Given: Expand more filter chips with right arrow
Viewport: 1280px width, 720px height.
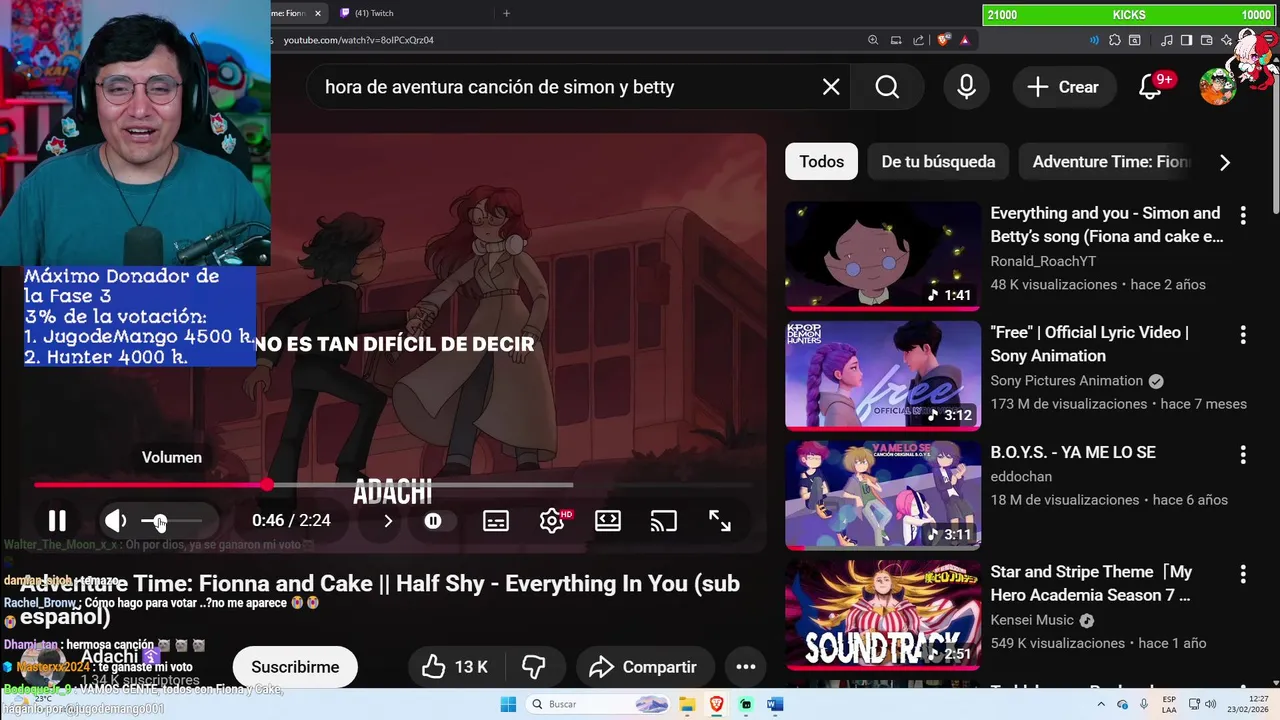Looking at the screenshot, I should point(1225,162).
